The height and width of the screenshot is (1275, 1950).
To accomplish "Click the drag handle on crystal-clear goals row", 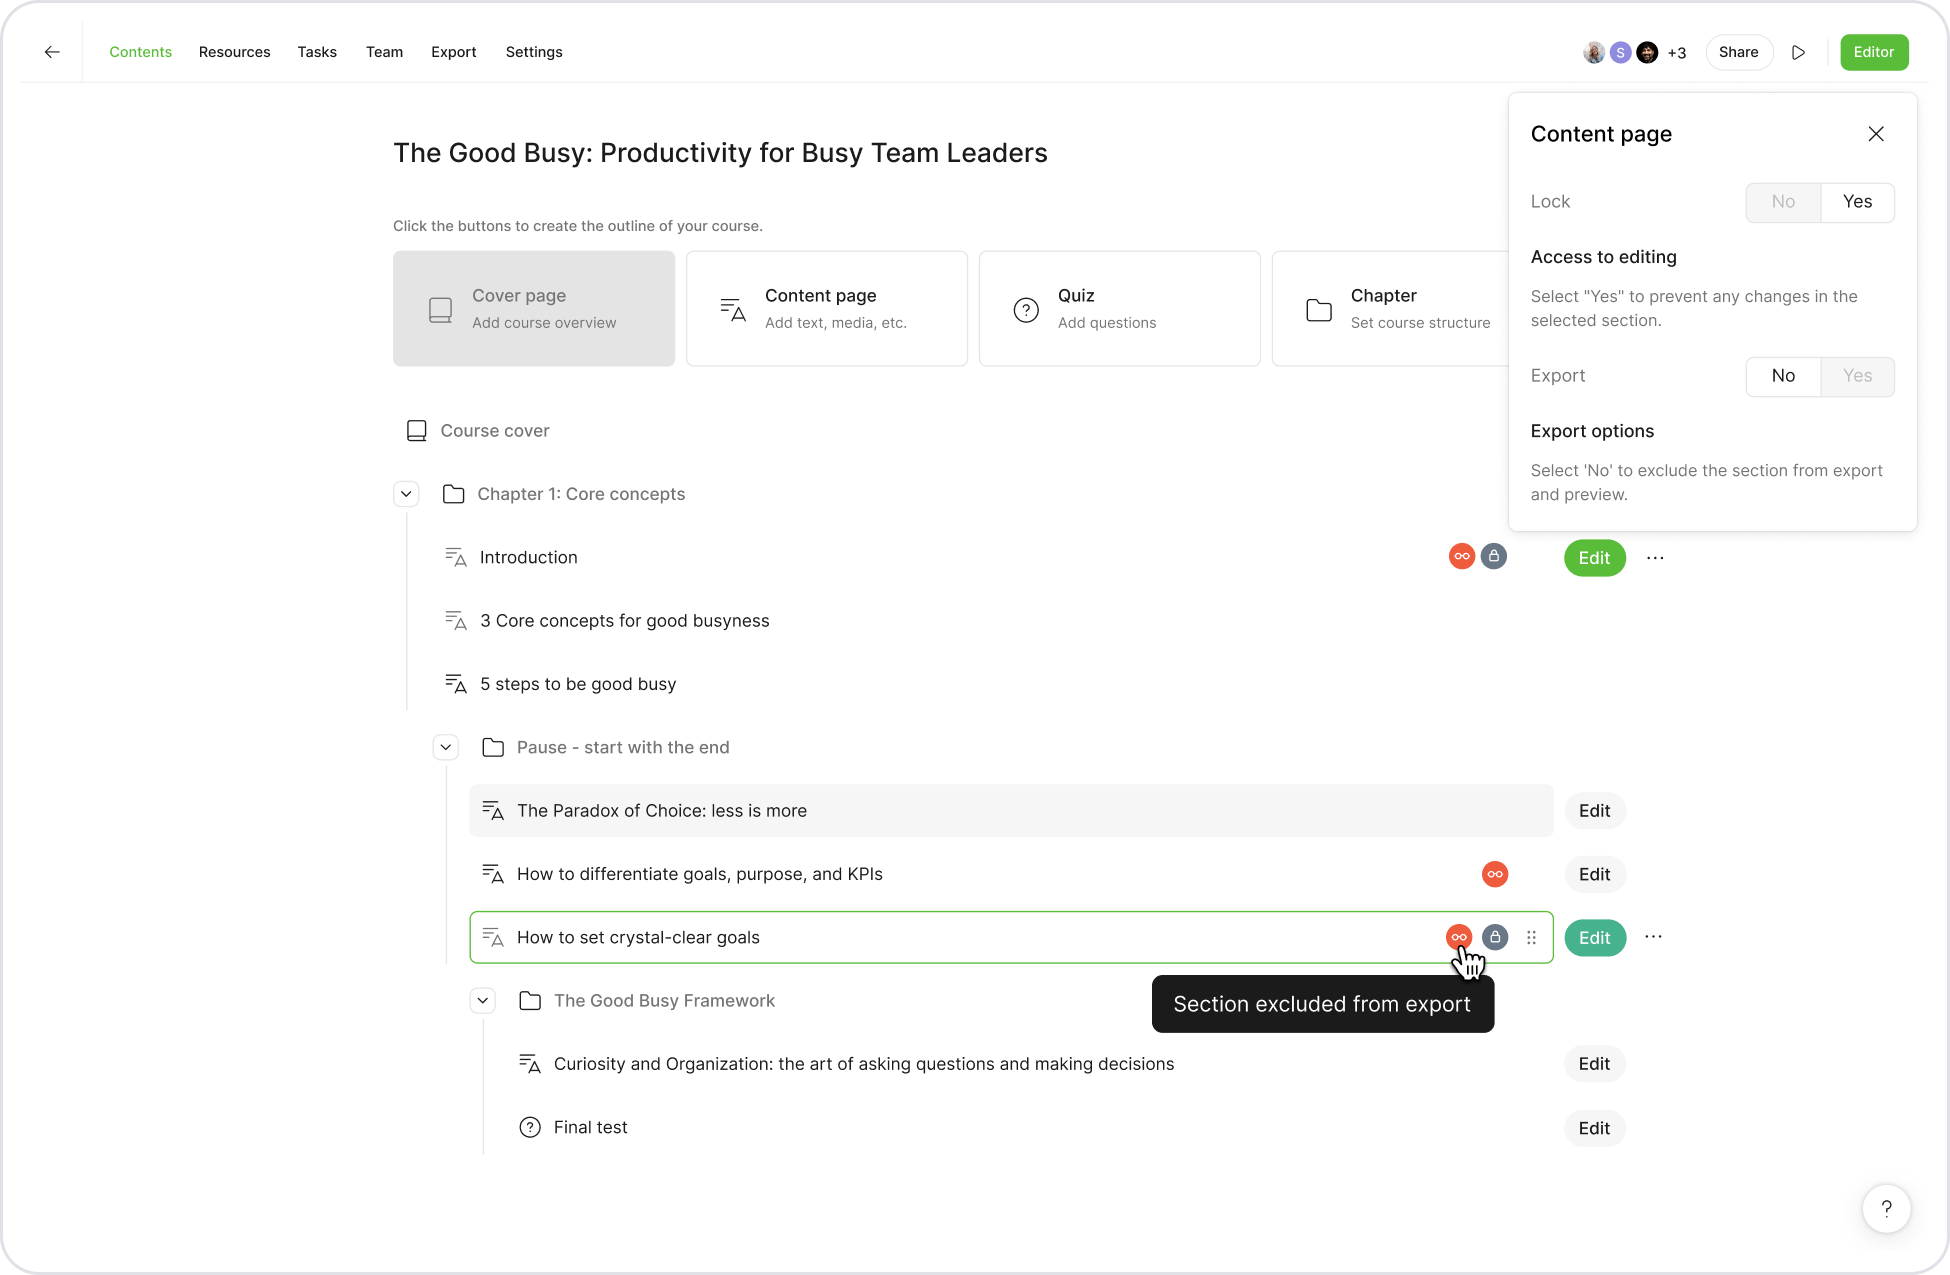I will click(x=1531, y=937).
